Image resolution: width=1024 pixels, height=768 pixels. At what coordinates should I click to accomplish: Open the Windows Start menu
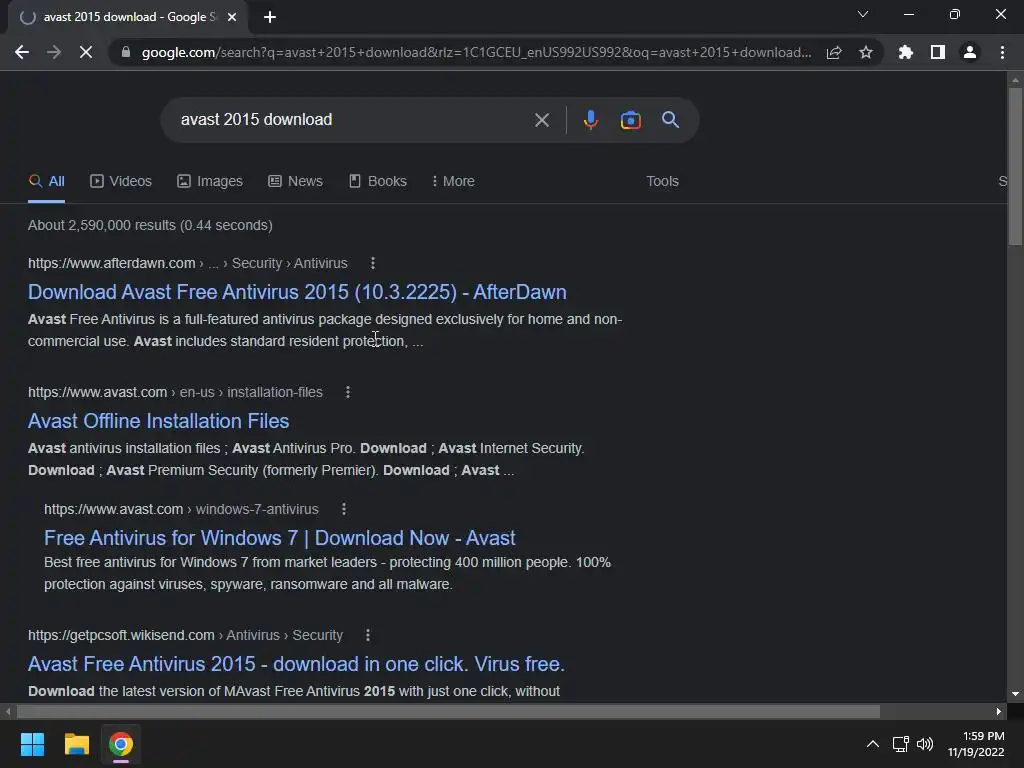pos(32,744)
